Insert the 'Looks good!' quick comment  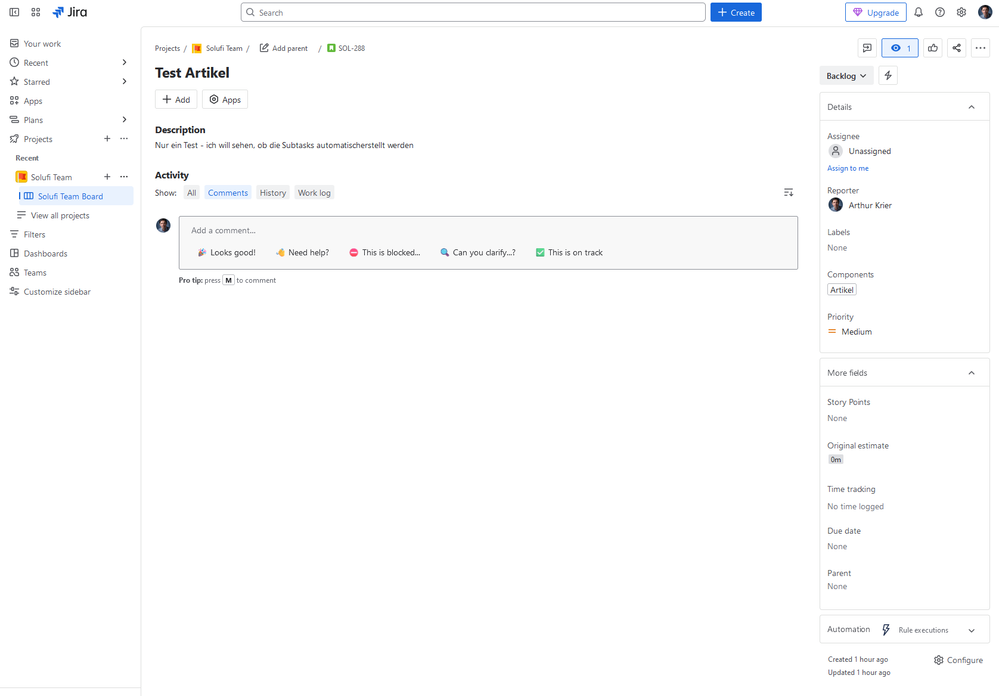pos(227,252)
